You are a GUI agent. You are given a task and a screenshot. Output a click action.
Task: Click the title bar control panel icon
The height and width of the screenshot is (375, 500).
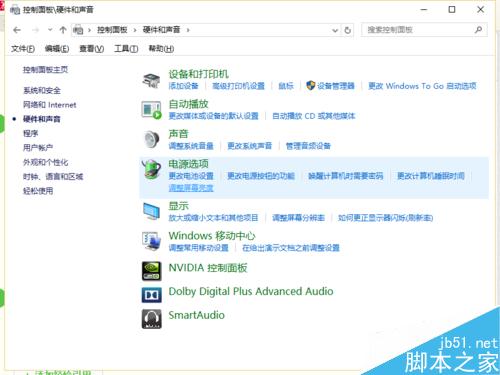15,10
